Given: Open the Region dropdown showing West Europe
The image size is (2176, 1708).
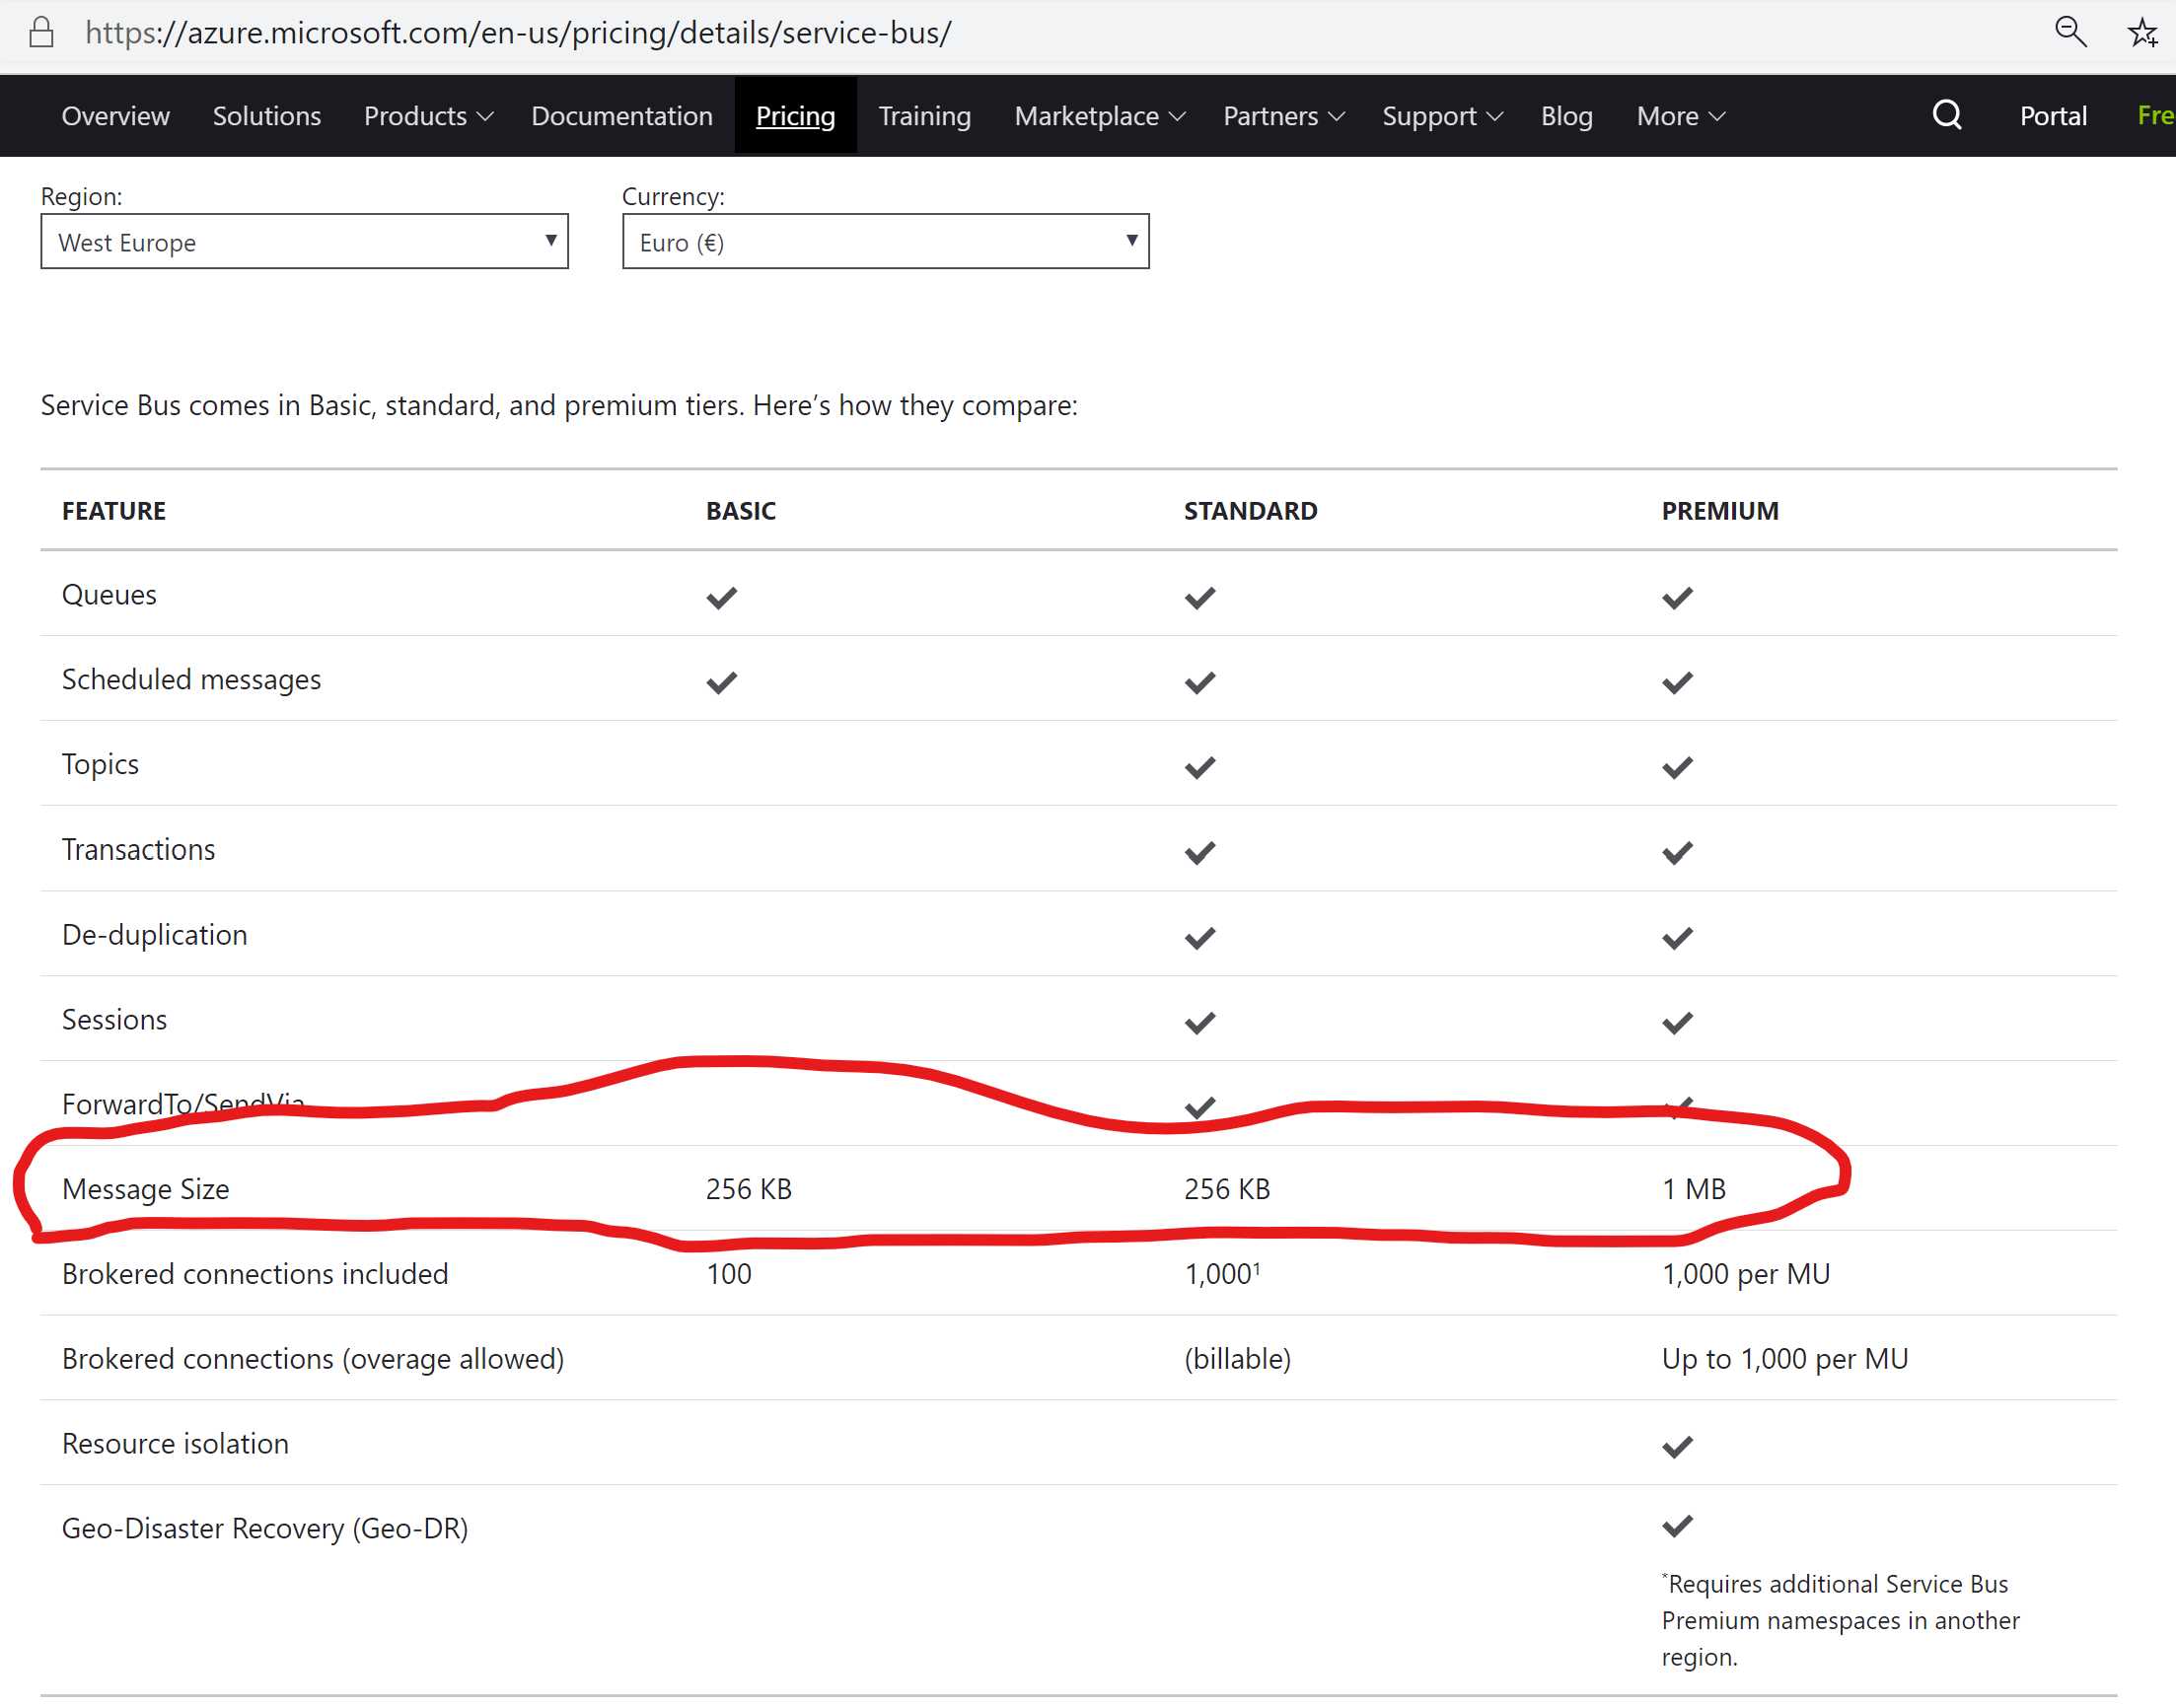Looking at the screenshot, I should click(x=304, y=241).
